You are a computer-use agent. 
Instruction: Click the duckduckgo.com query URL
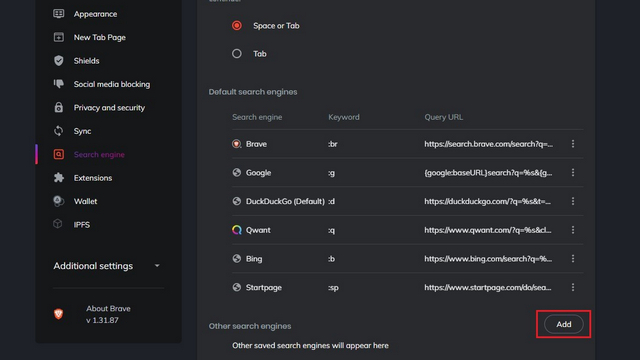(x=487, y=201)
